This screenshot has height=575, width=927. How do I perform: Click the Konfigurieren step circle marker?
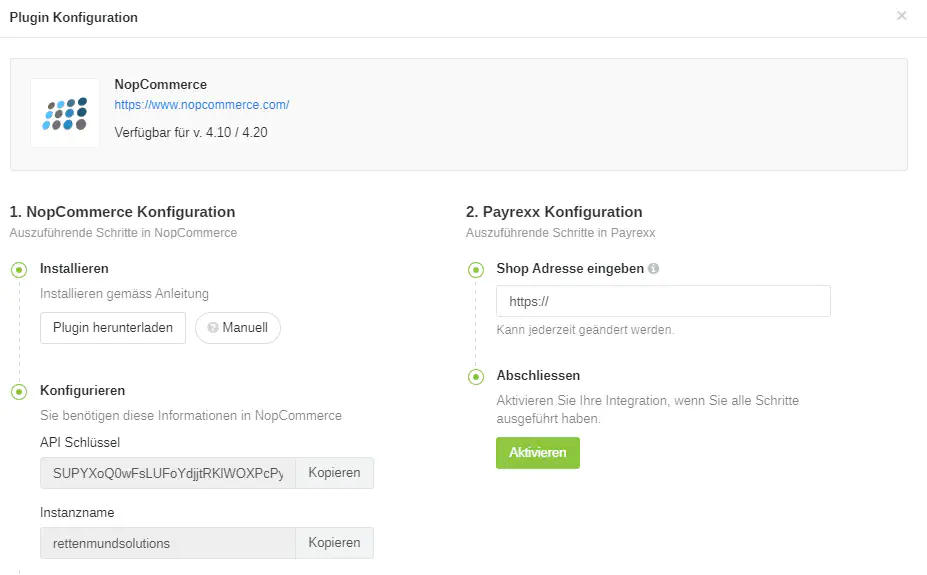19,391
